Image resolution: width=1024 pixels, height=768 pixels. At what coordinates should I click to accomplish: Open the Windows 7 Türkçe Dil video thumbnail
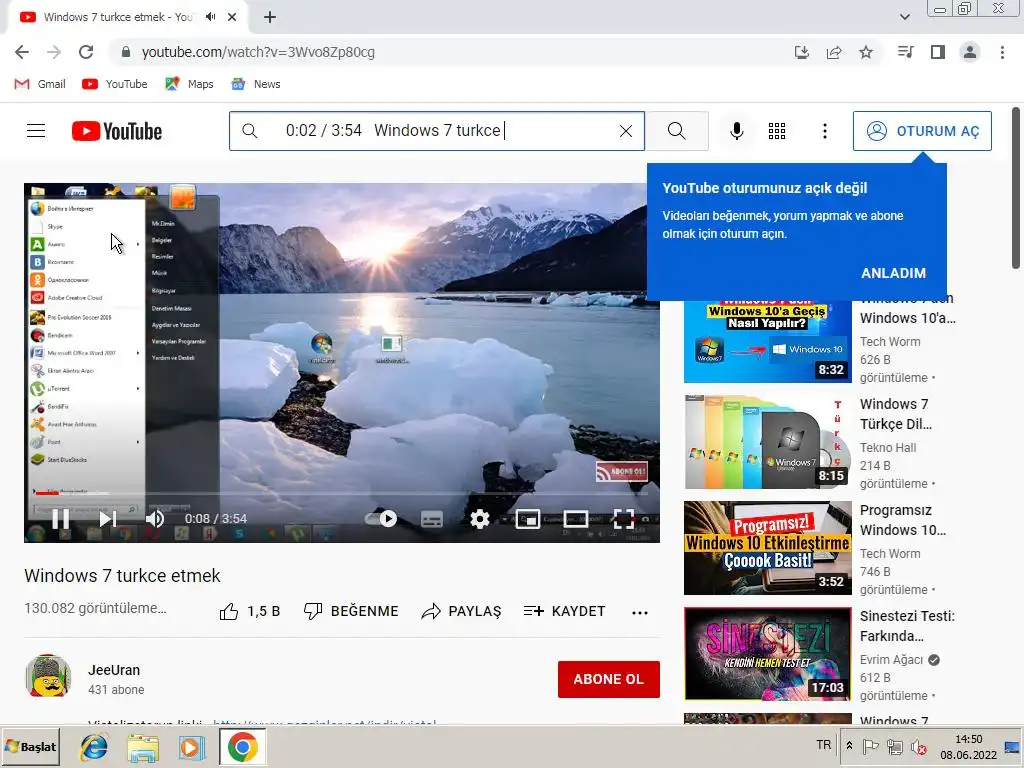(x=768, y=441)
